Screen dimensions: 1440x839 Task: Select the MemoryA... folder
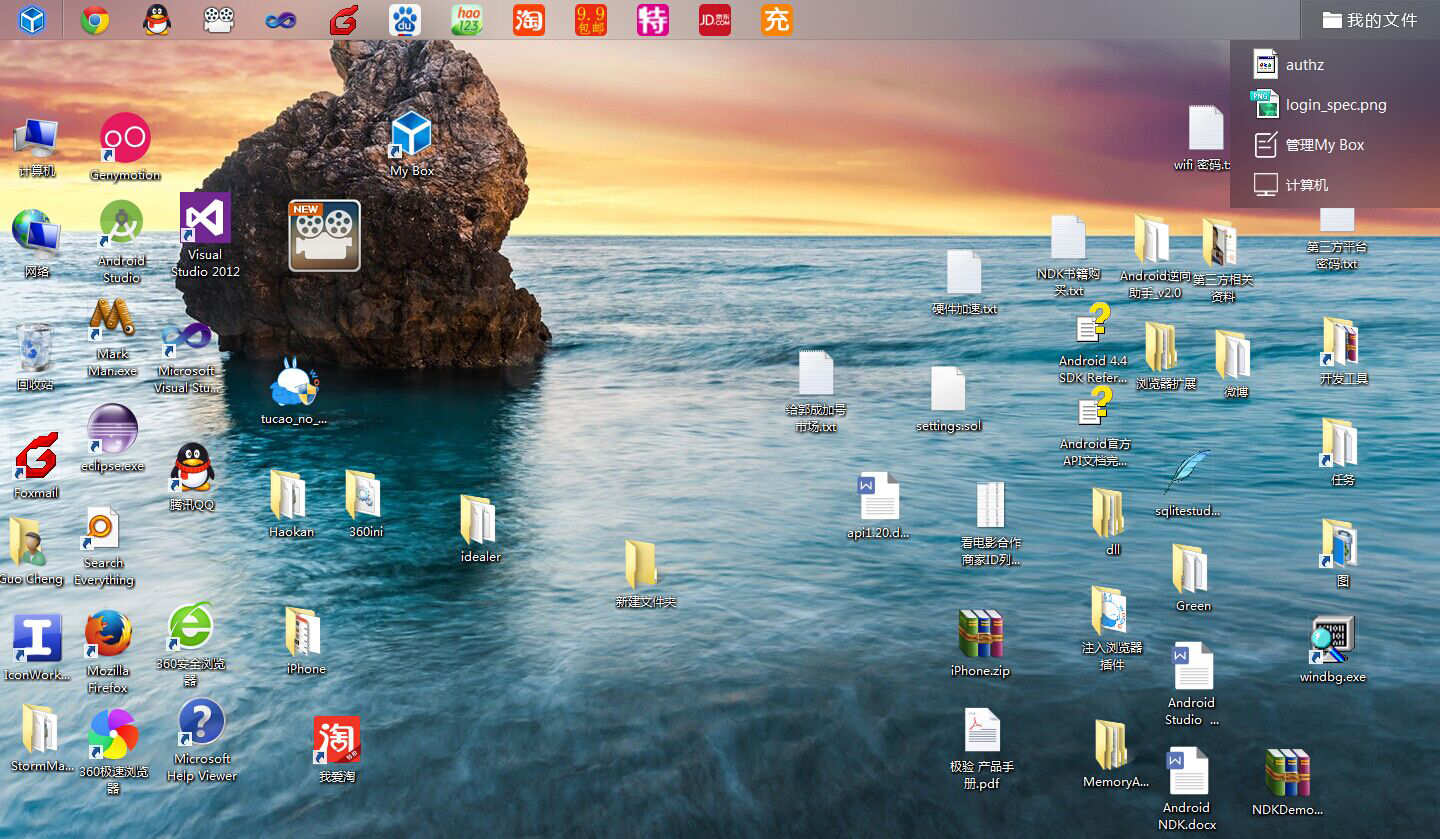click(x=1115, y=754)
